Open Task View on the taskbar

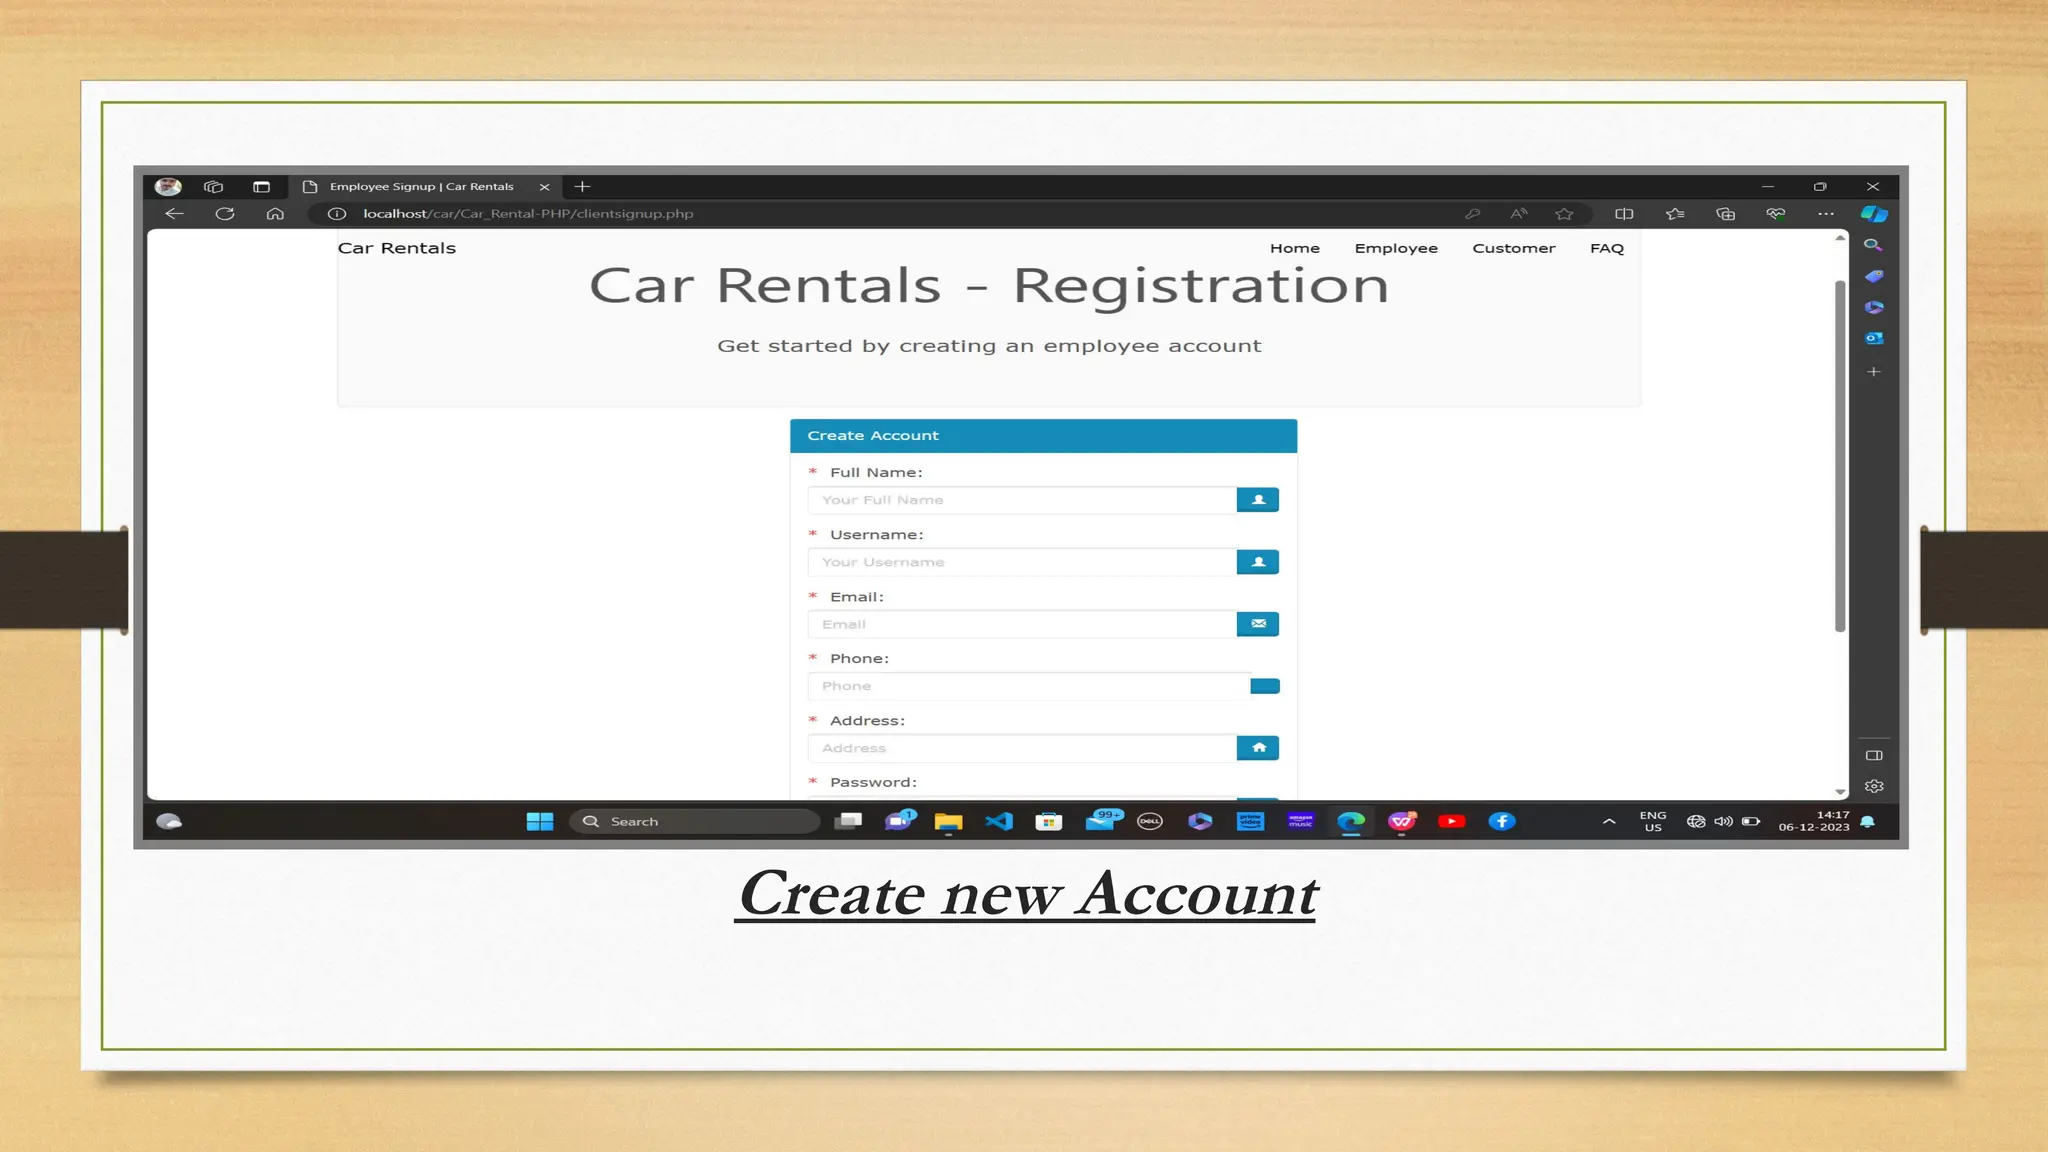[849, 822]
